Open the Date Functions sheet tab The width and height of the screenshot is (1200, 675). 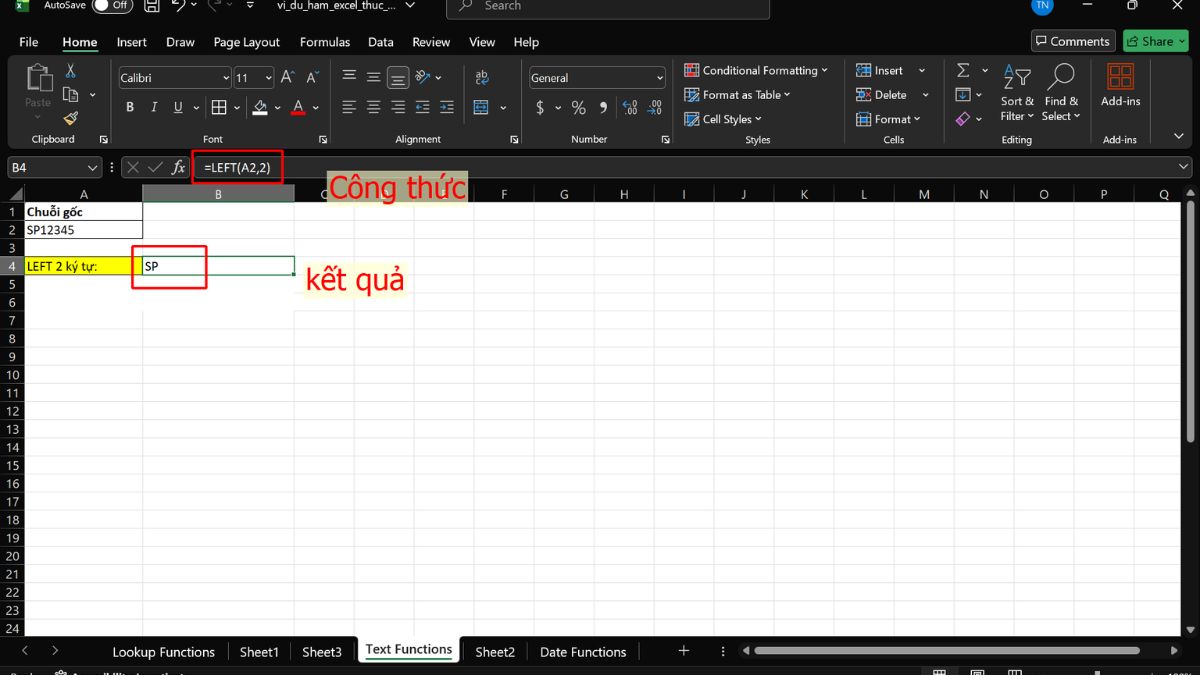pyautogui.click(x=583, y=651)
